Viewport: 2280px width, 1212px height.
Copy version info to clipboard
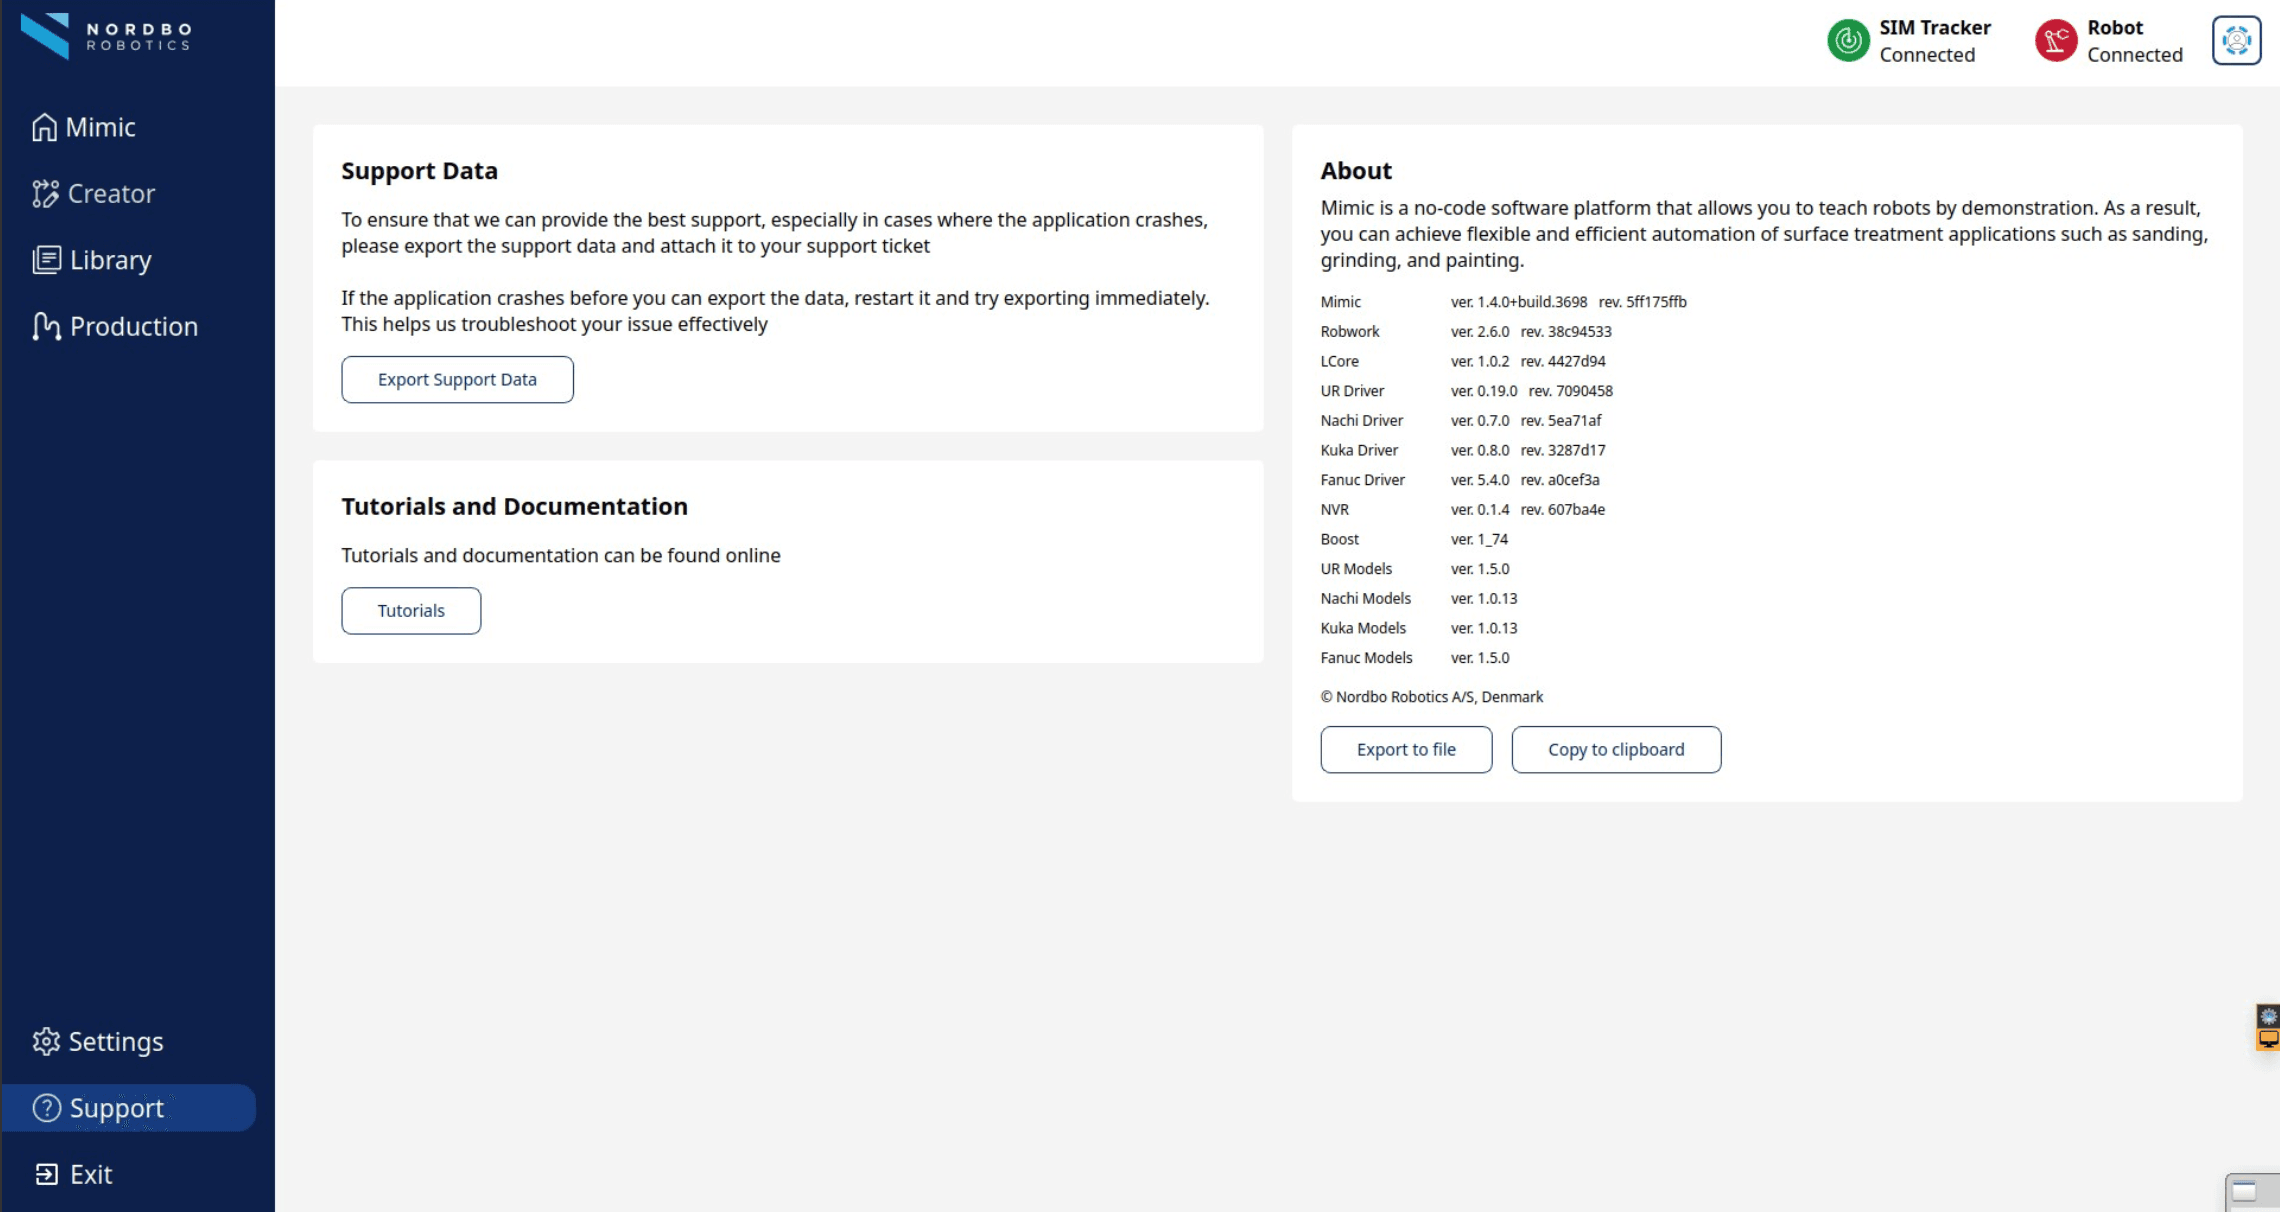[1615, 749]
